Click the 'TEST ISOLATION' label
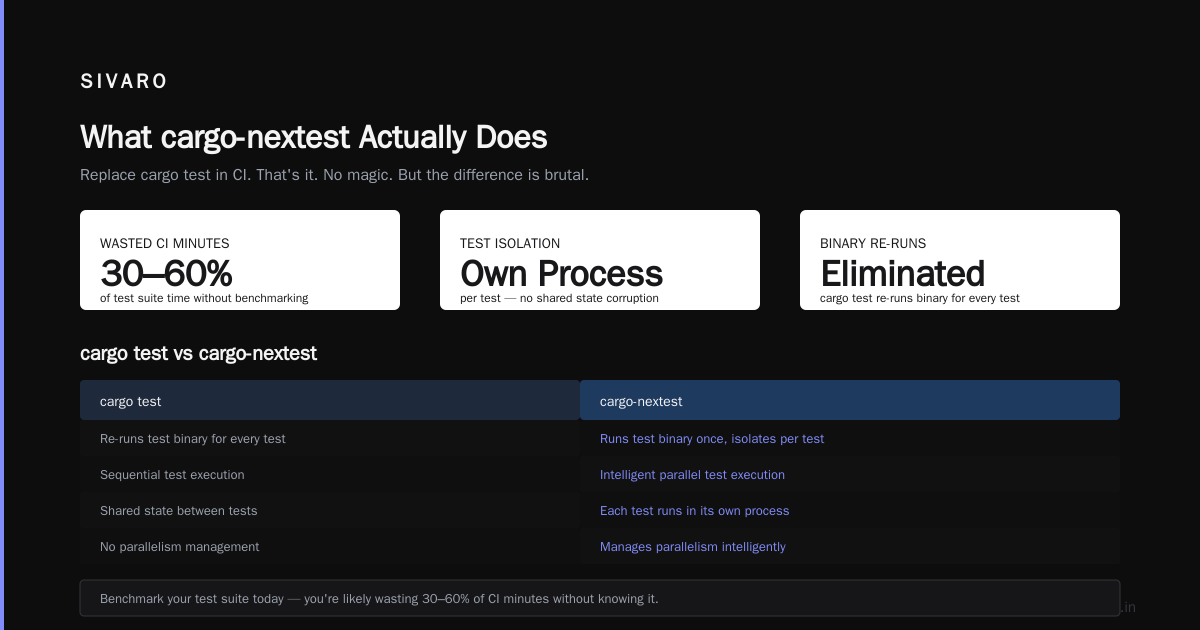This screenshot has width=1200, height=630. (x=510, y=243)
